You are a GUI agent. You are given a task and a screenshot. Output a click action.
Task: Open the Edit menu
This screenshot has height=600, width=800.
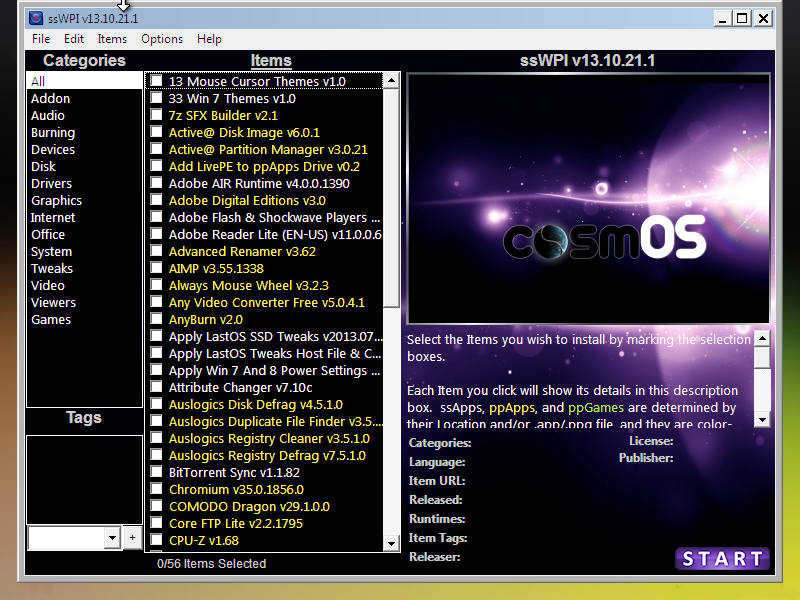point(73,39)
